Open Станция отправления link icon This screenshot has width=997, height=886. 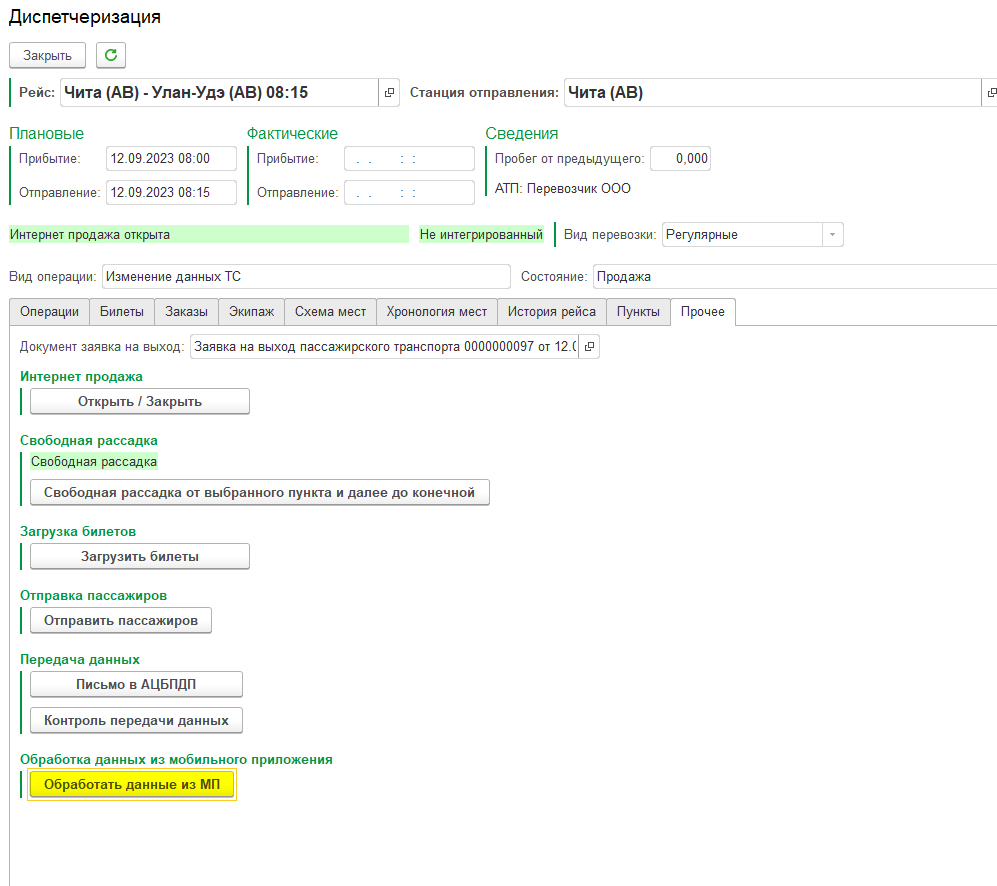(x=990, y=93)
